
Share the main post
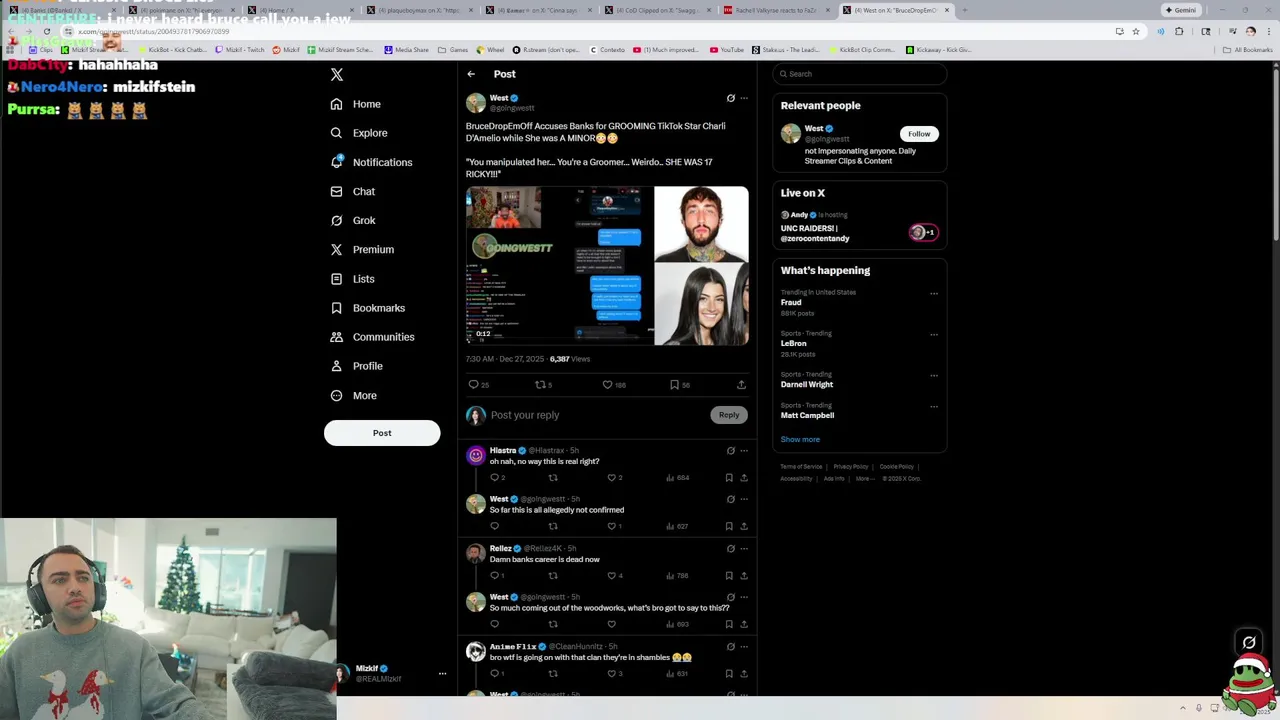[x=741, y=384]
